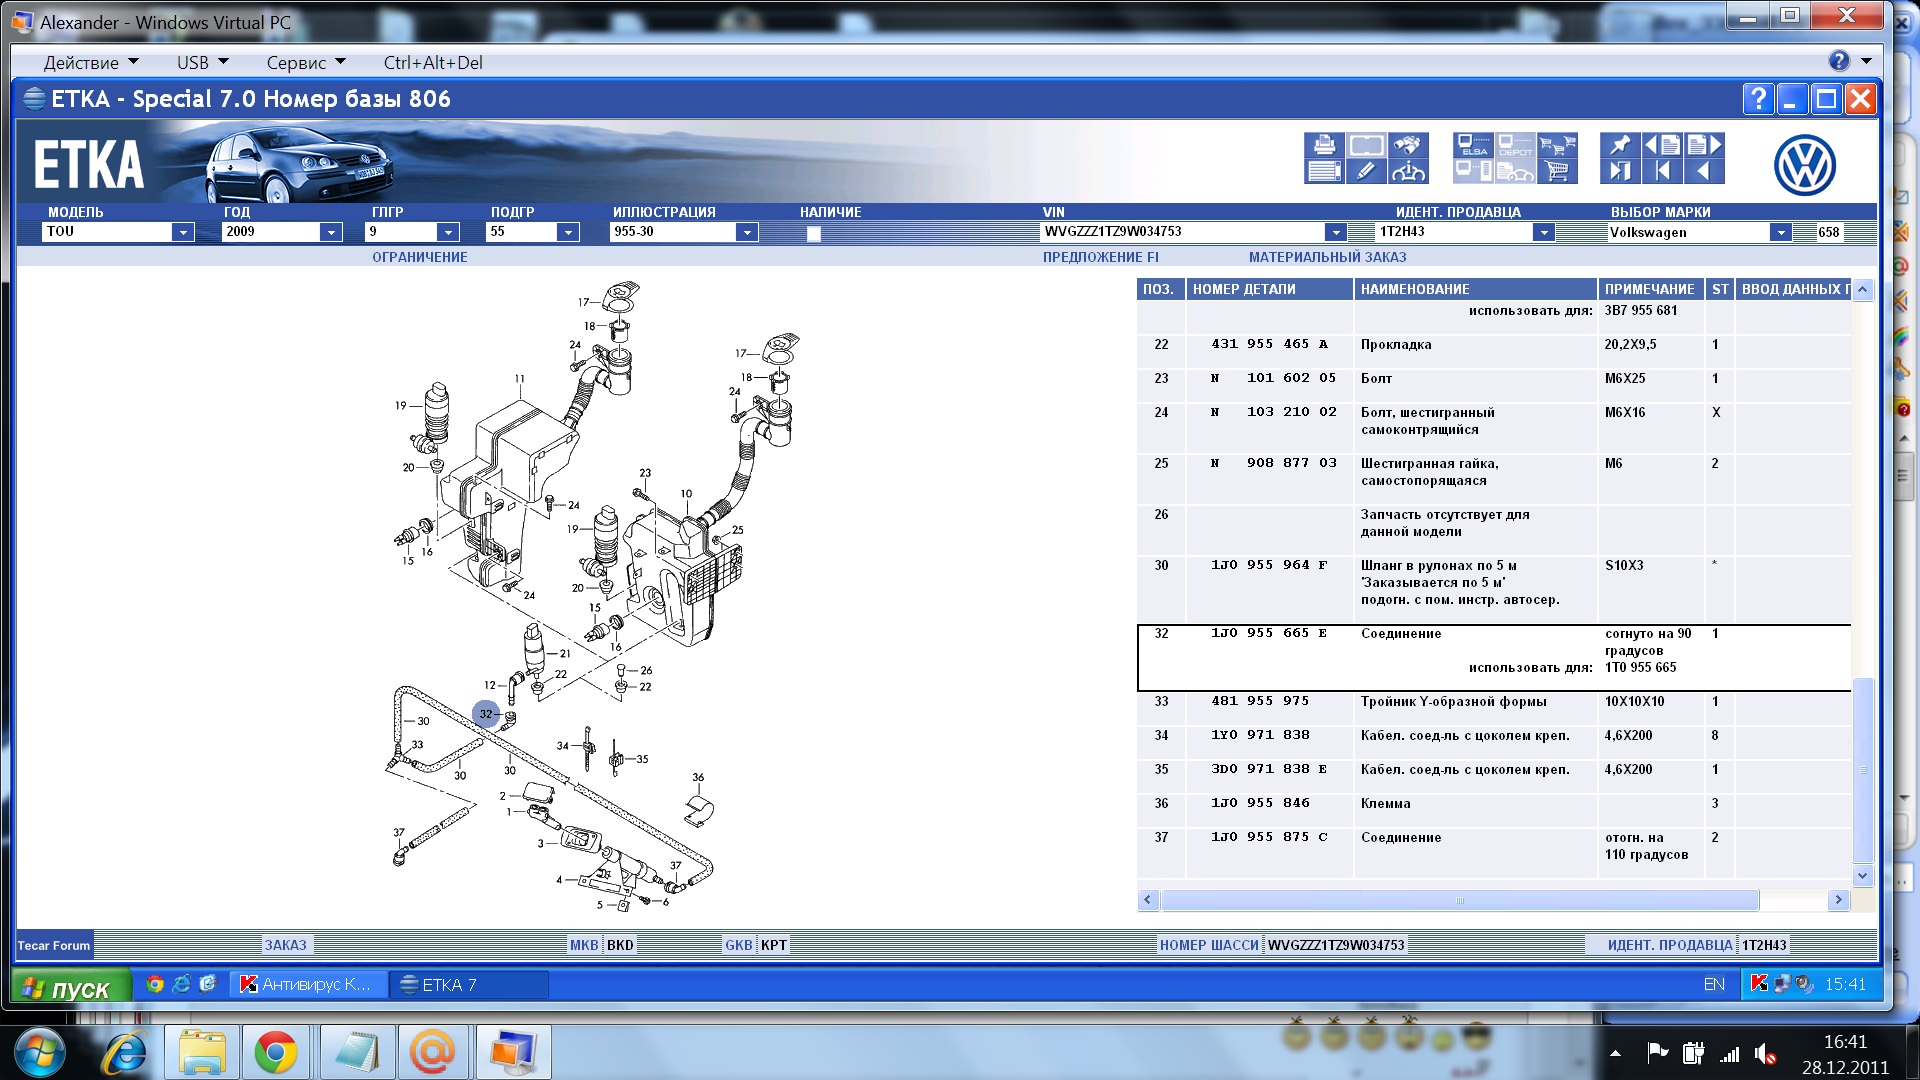Click the printer icon in ETKA toolbar

pyautogui.click(x=1324, y=145)
